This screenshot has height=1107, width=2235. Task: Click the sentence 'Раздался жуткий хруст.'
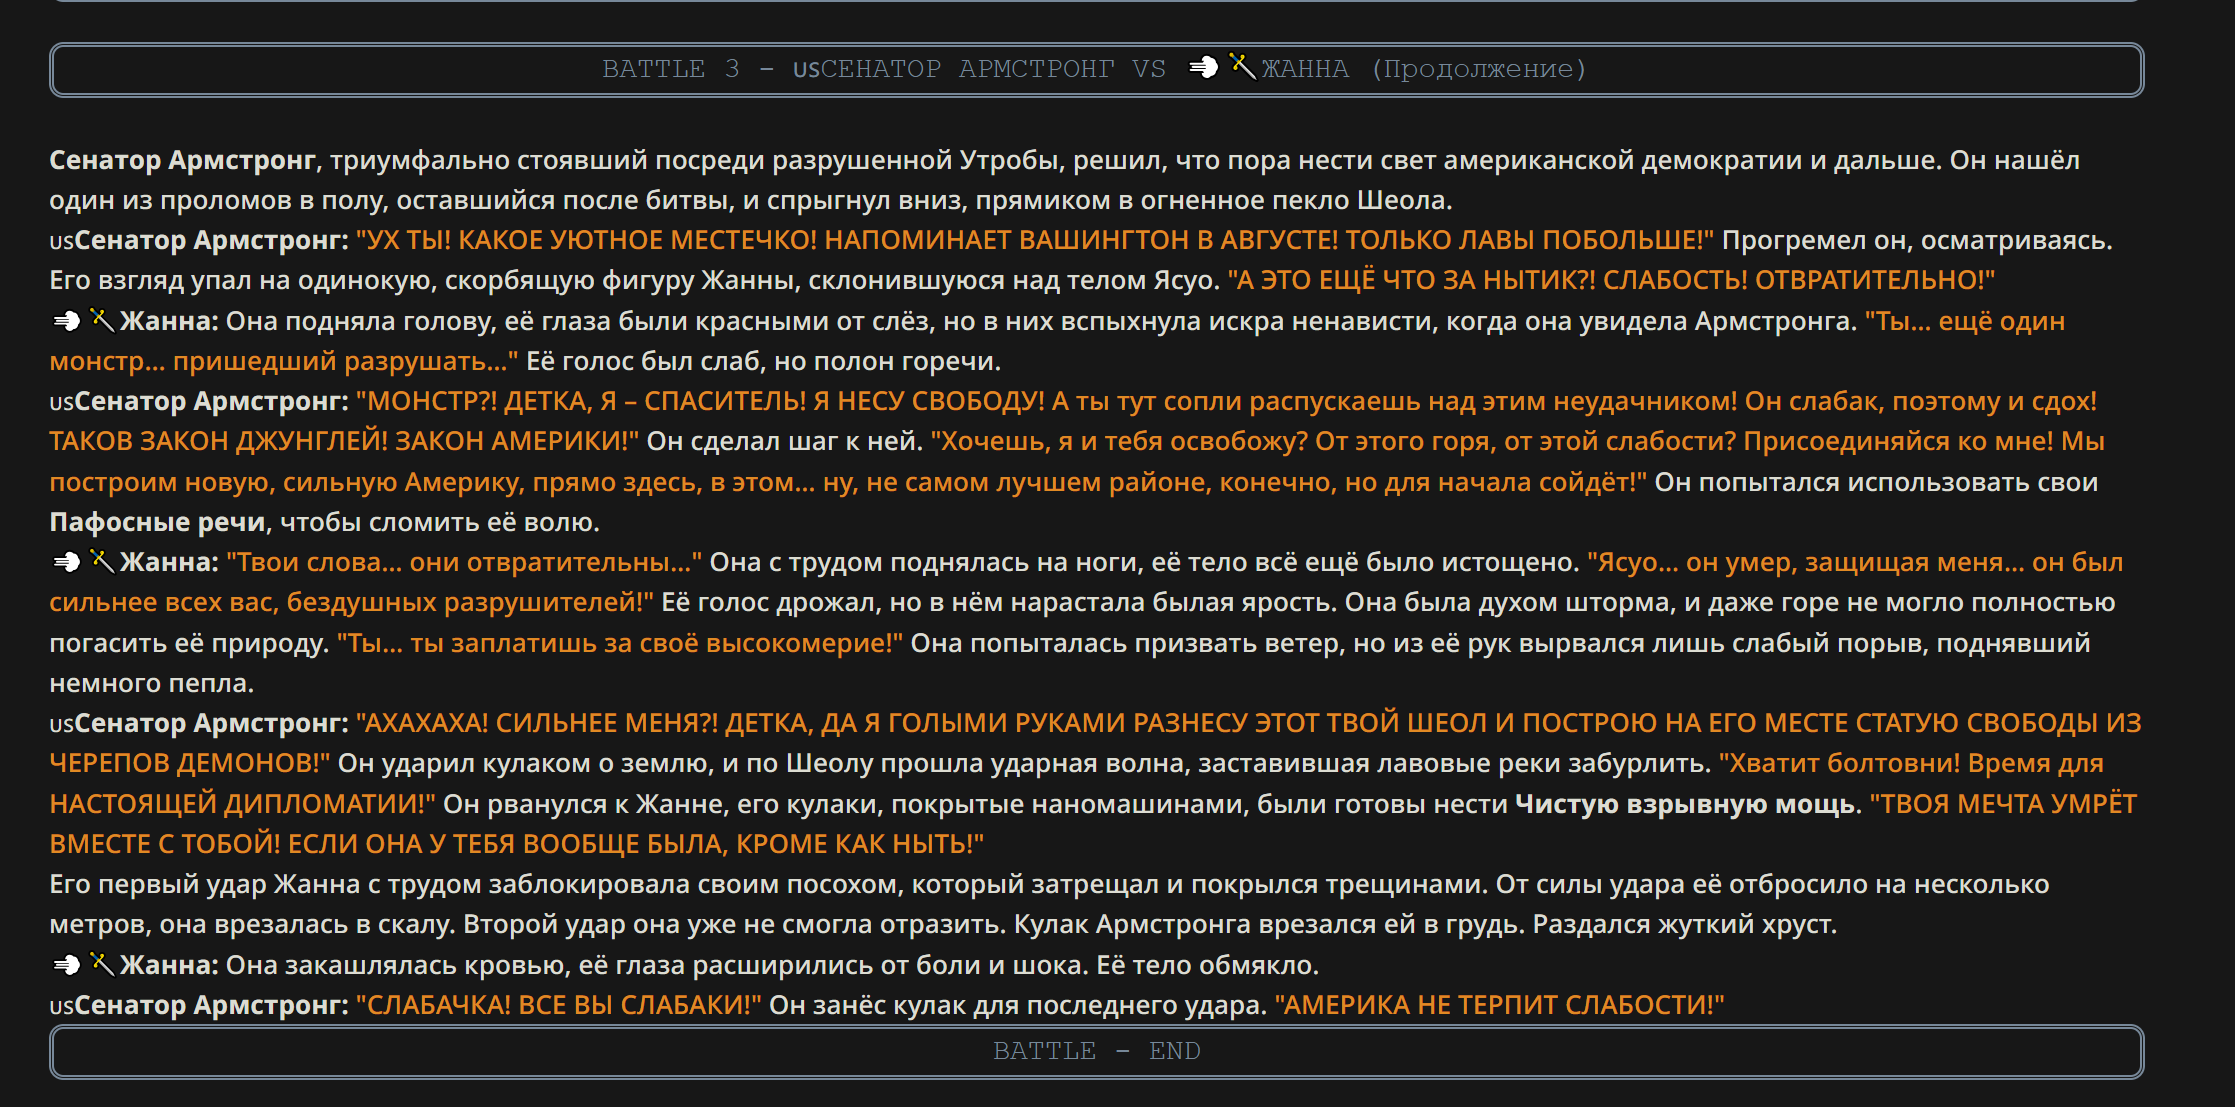click(x=1685, y=924)
